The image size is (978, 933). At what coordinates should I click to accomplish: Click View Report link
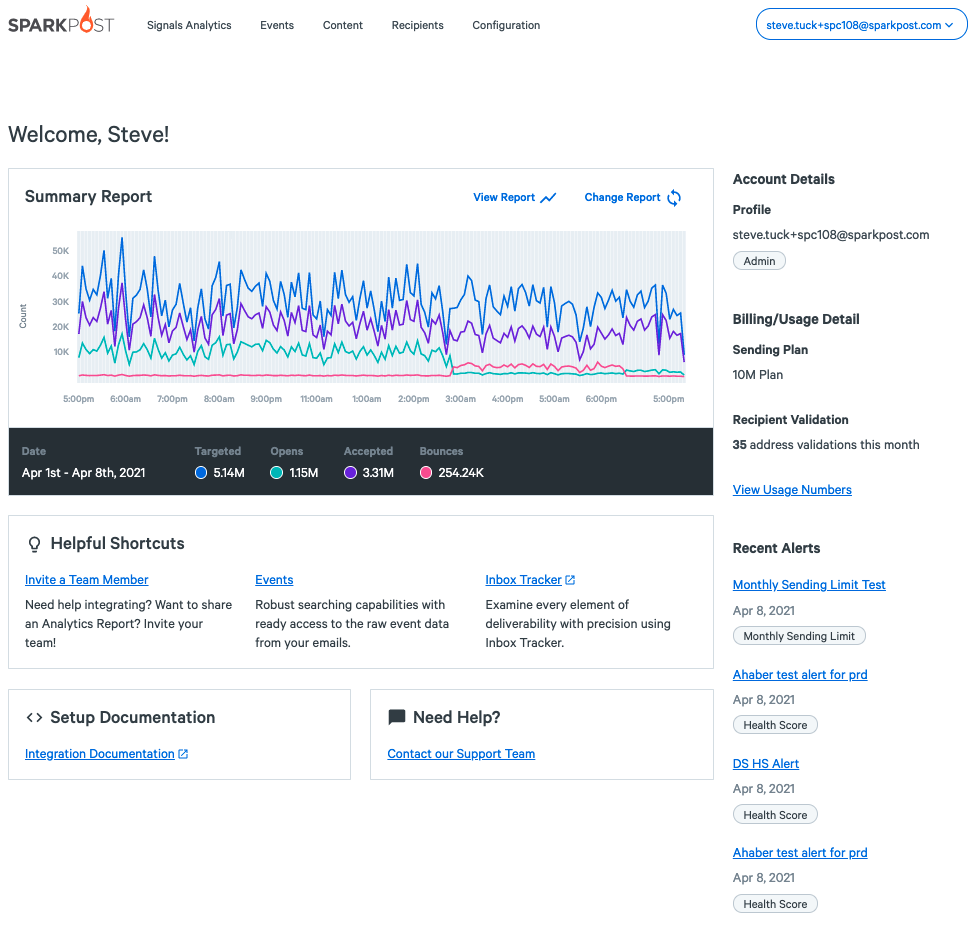pyautogui.click(x=504, y=197)
